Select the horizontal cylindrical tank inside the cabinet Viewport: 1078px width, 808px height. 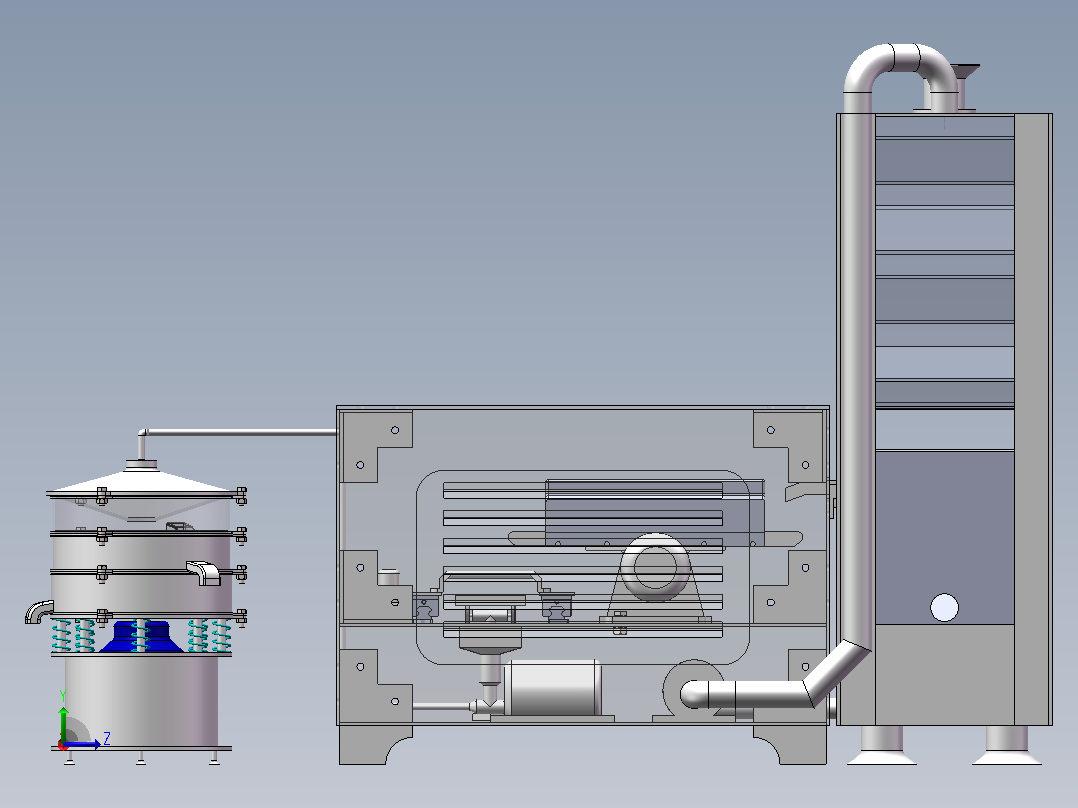coord(552,688)
